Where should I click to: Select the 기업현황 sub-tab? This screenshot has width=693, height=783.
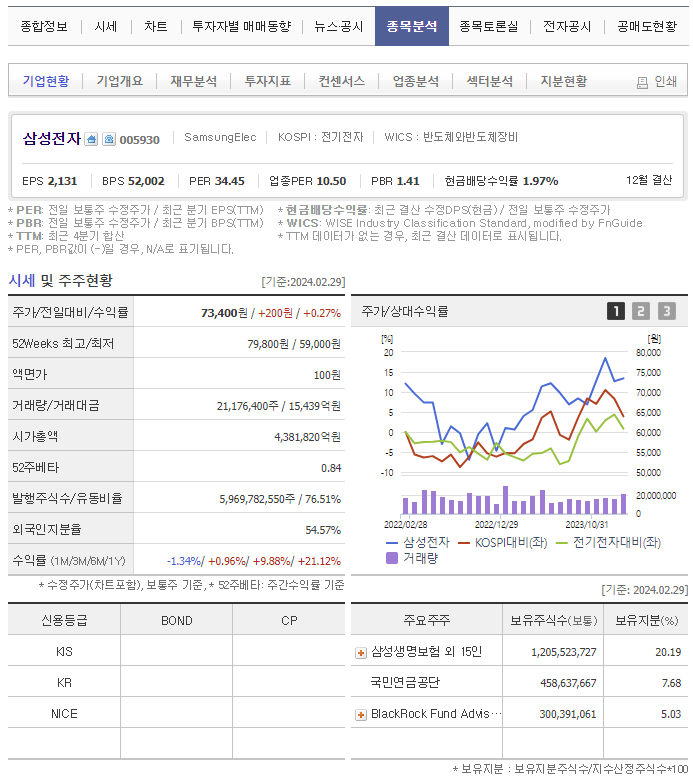46,81
